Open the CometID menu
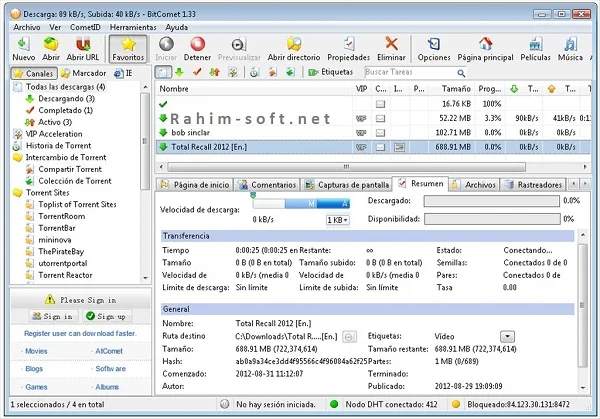Screen dimensions: 600x419 [85, 27]
